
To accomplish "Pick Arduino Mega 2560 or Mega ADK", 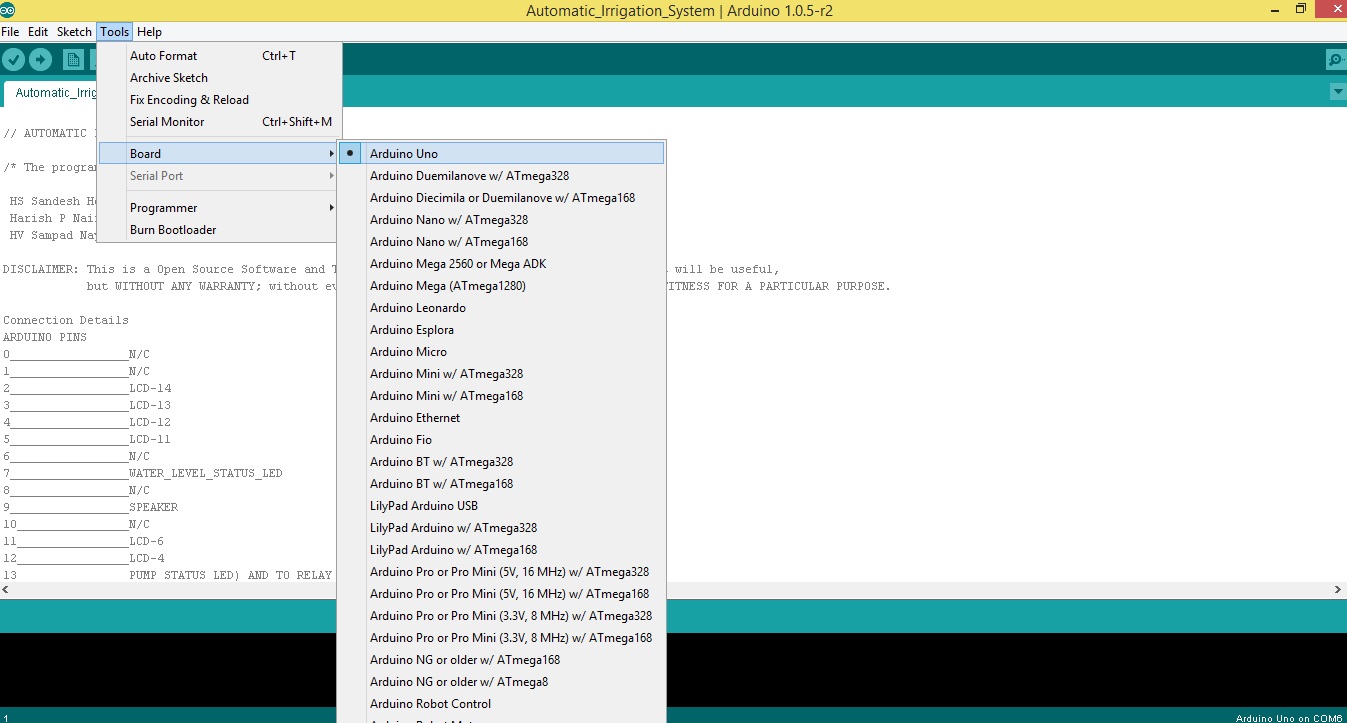I will click(501, 264).
